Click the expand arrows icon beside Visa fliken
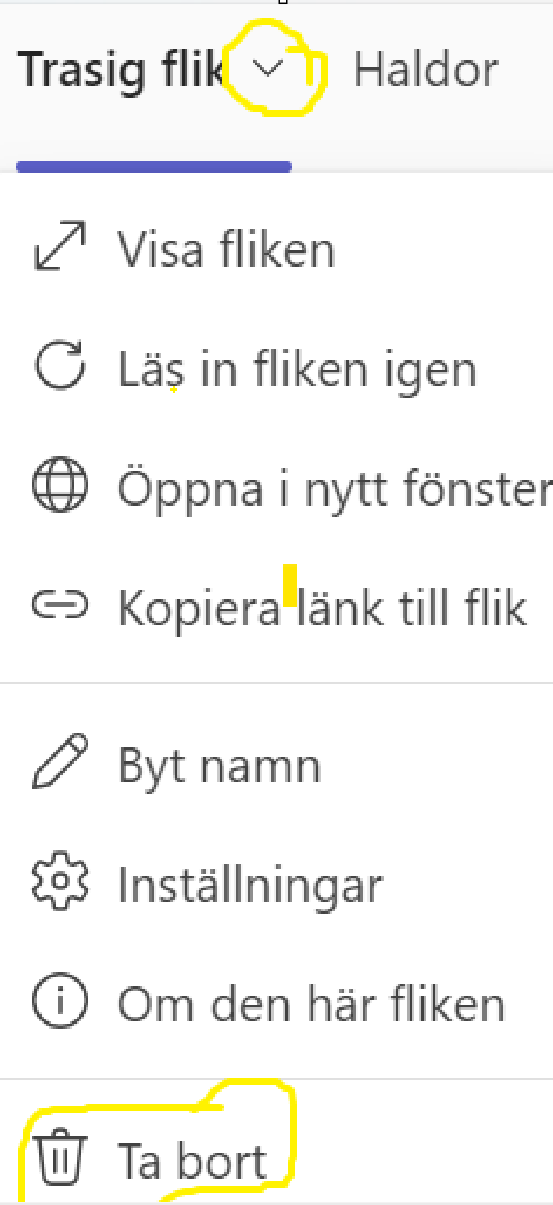The height and width of the screenshot is (1205, 553). 60,250
